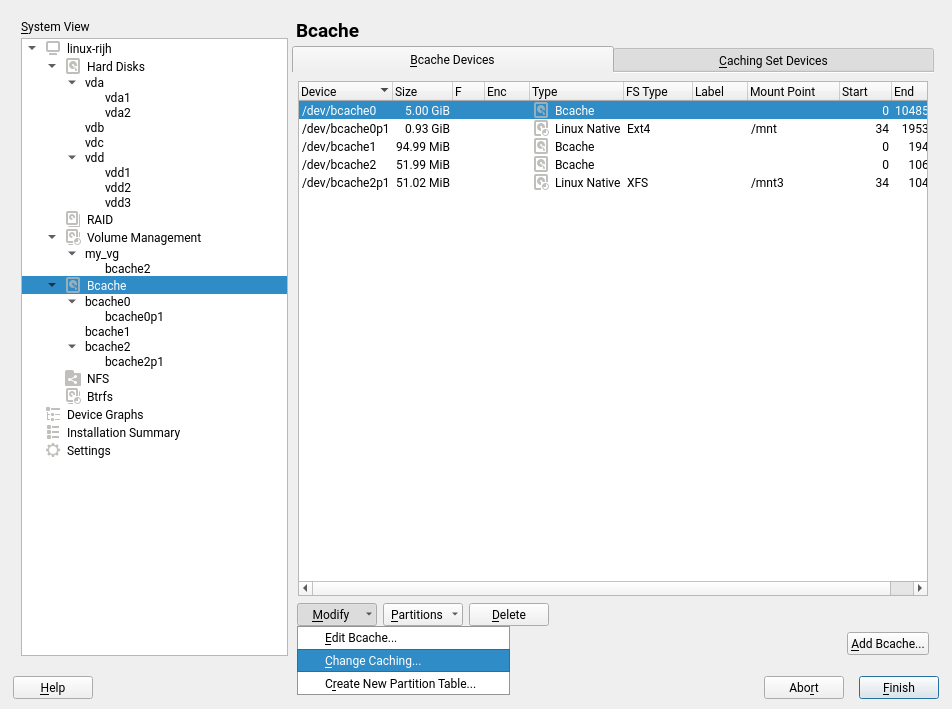Switch to the Caching Set Devices tab
The height and width of the screenshot is (709, 952).
click(x=774, y=60)
